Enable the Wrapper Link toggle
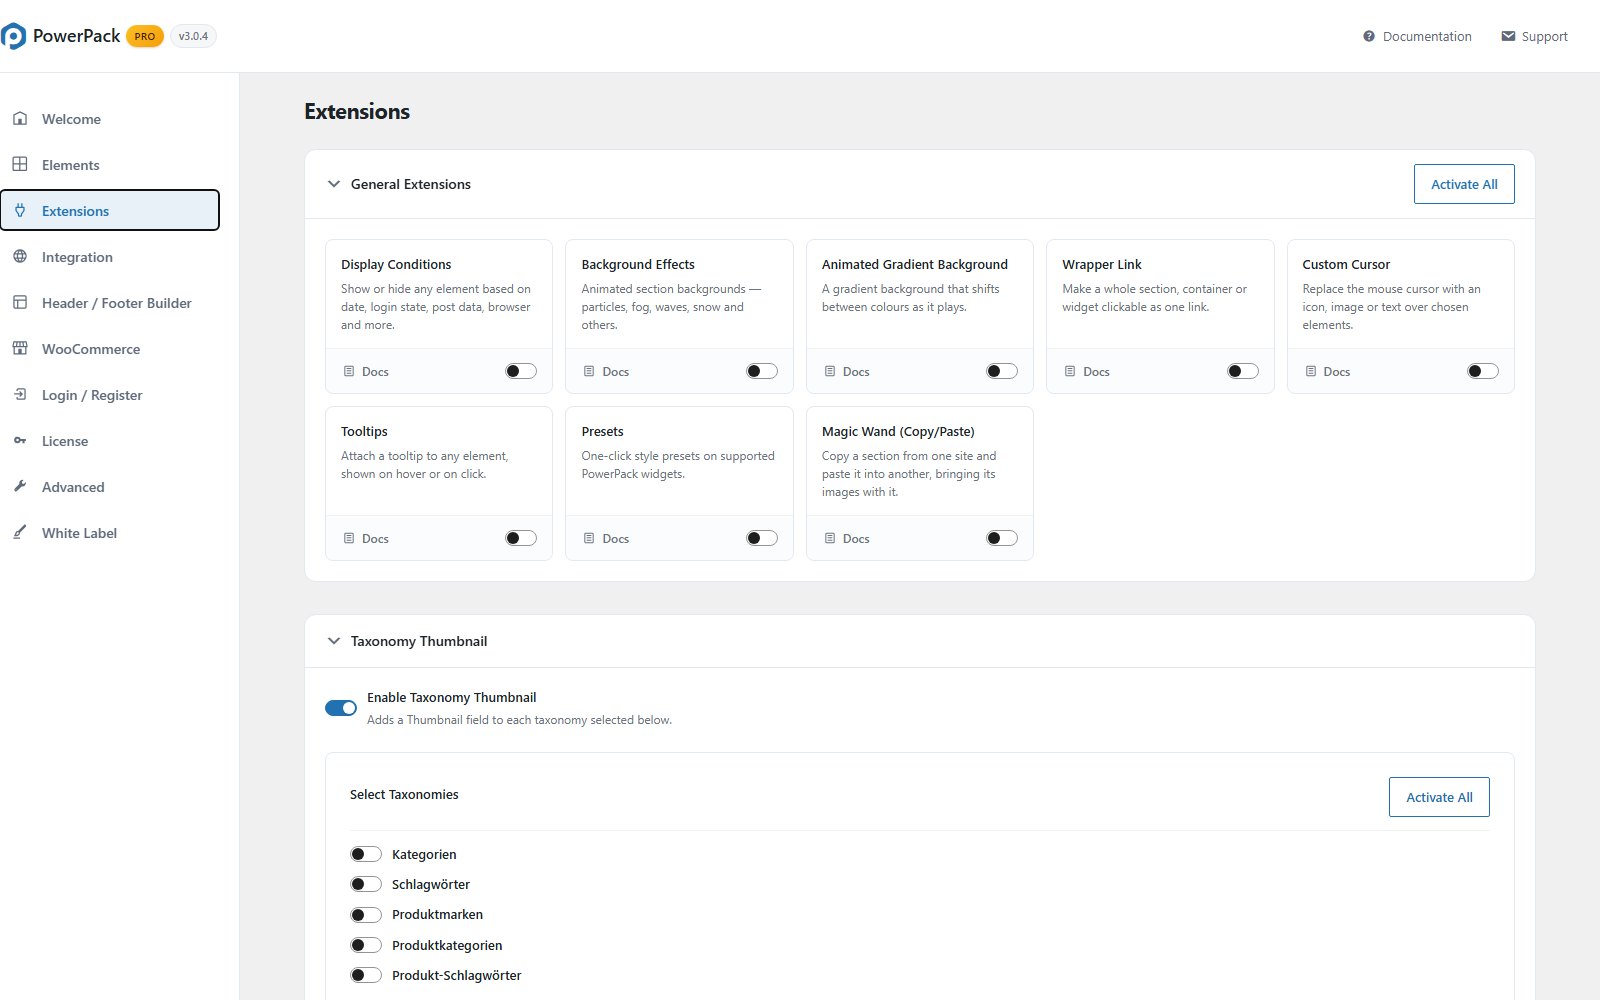The height and width of the screenshot is (1000, 1600). click(1243, 371)
